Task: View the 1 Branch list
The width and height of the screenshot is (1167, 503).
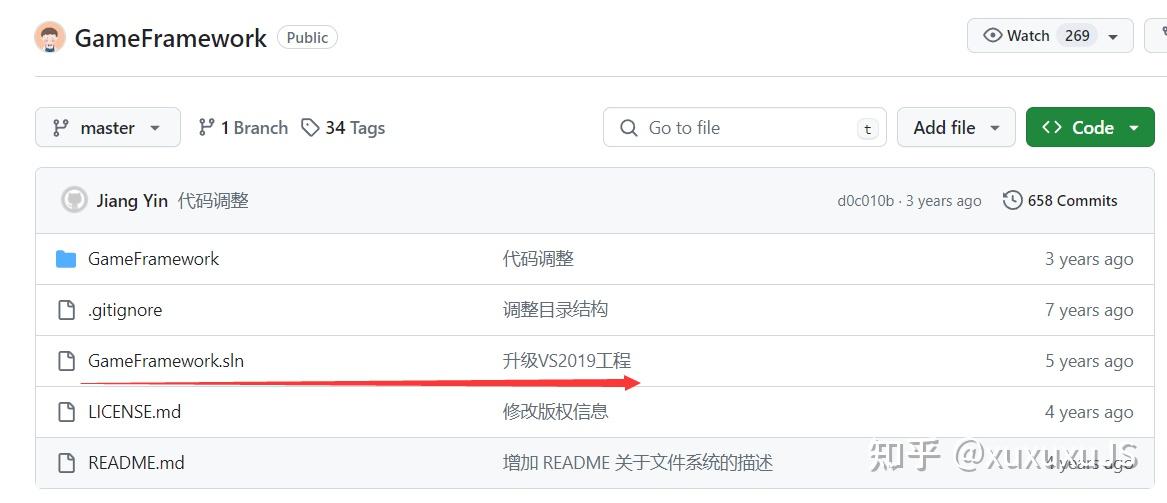Action: tap(243, 128)
